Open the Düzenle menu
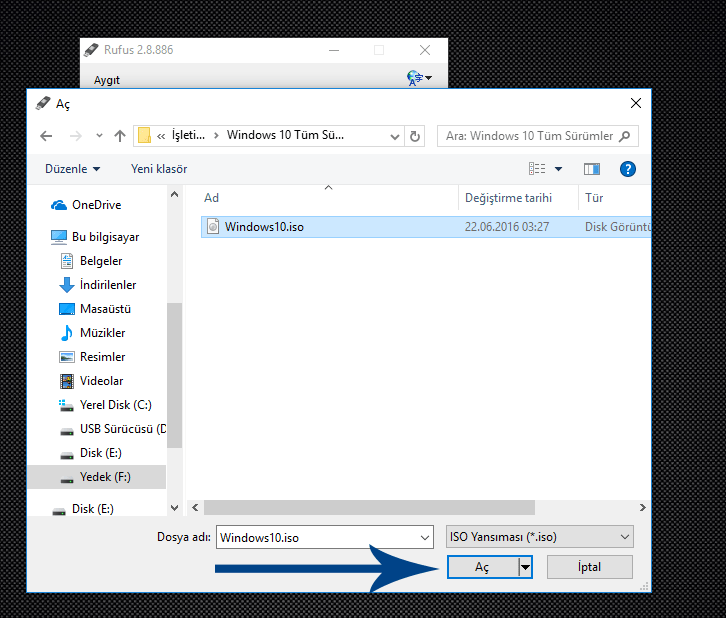 [x=73, y=169]
